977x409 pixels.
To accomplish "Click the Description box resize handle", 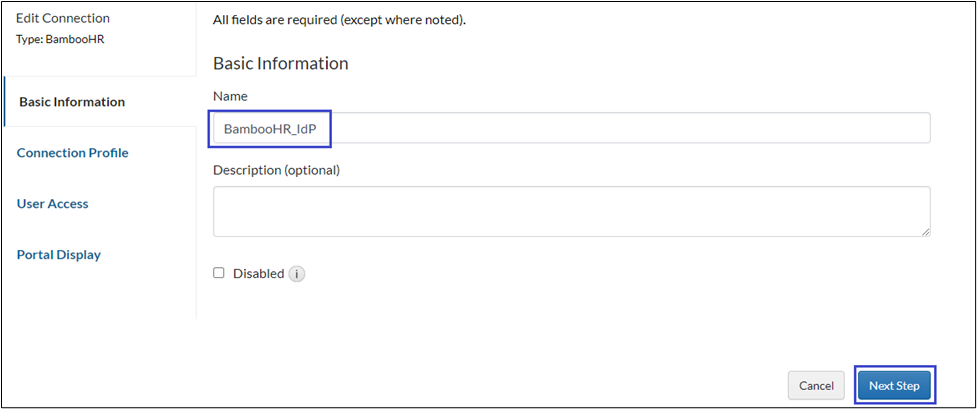I will click(925, 231).
